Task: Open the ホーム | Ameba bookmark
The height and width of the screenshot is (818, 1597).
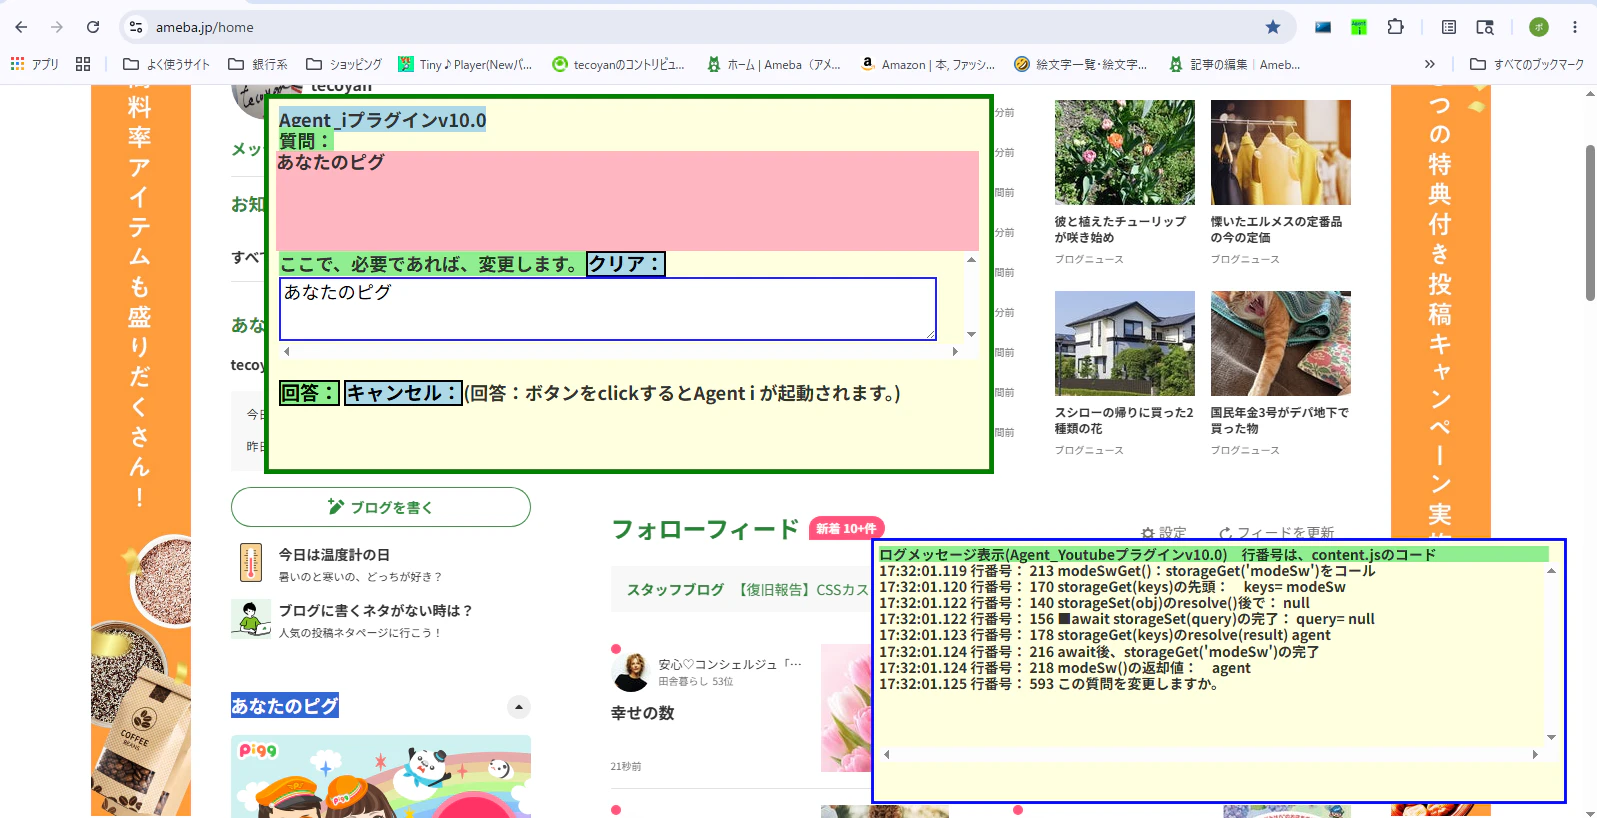Action: 774,64
